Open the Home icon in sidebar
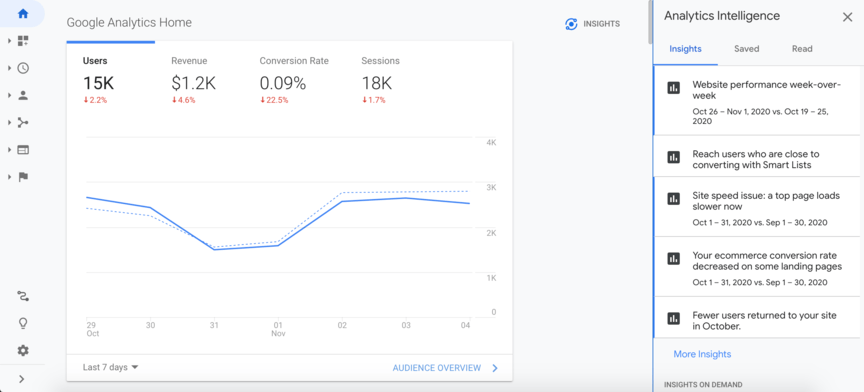 click(x=23, y=14)
